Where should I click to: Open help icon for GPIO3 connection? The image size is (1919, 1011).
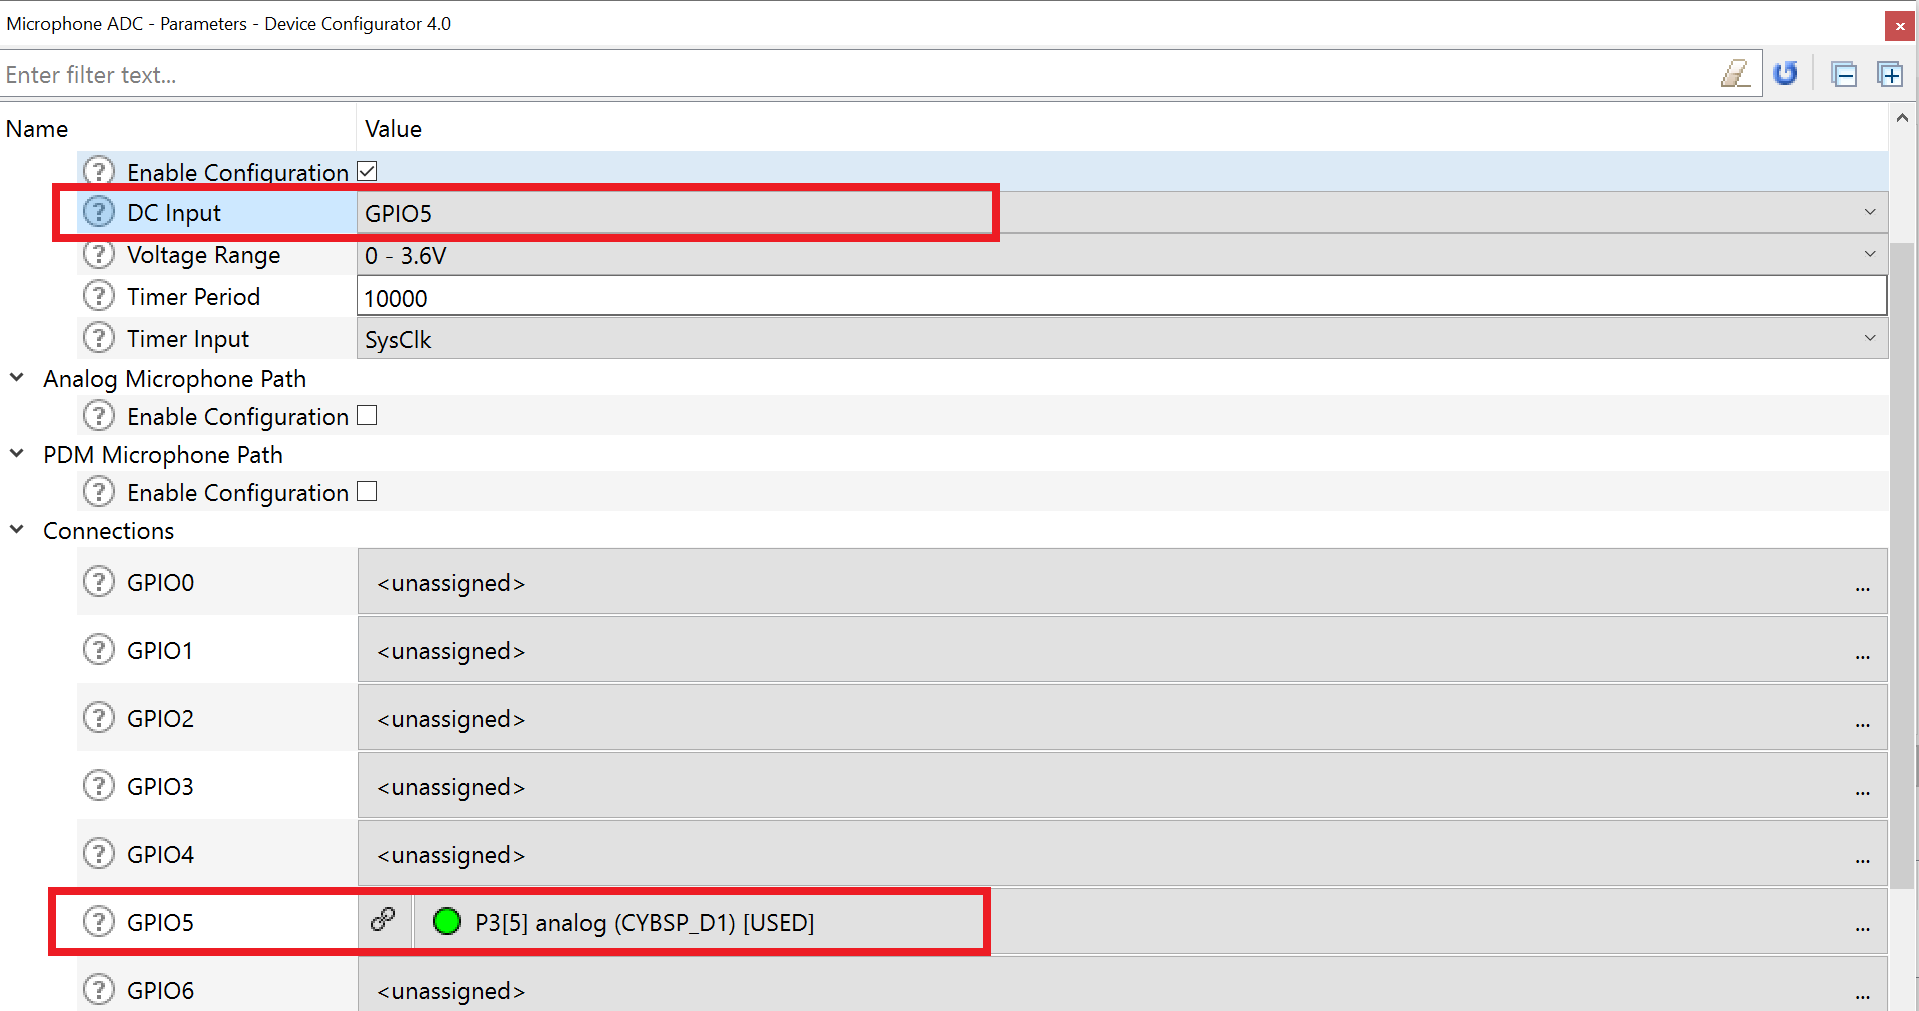pyautogui.click(x=98, y=785)
